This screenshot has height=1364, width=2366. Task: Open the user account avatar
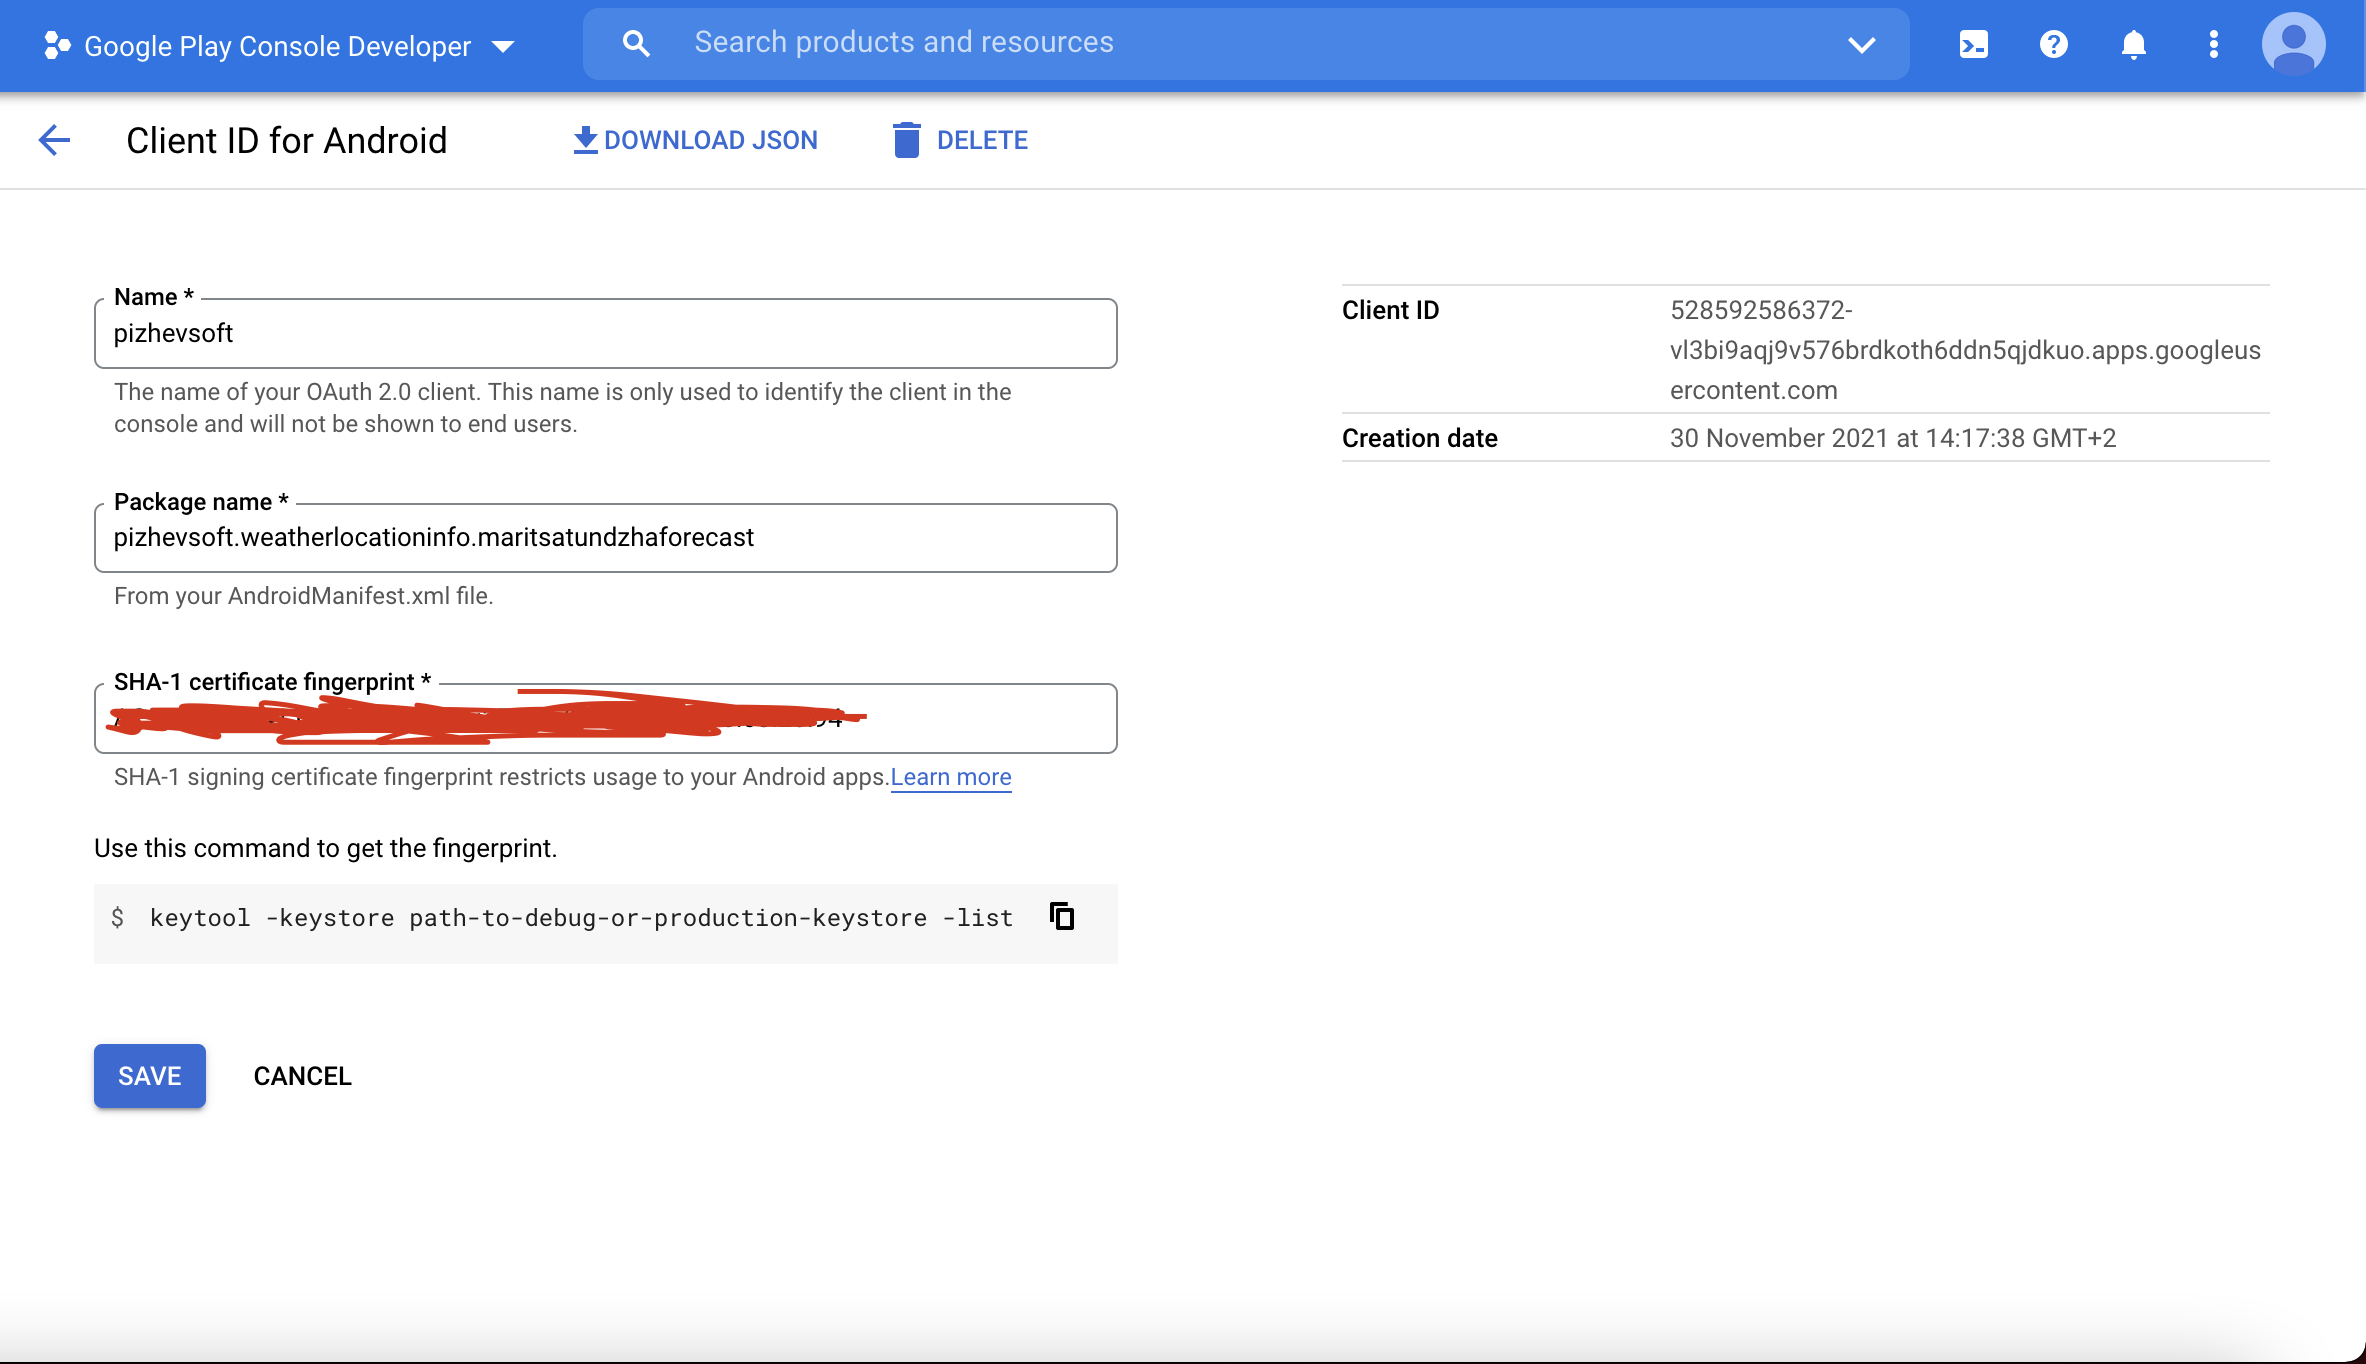click(x=2293, y=45)
